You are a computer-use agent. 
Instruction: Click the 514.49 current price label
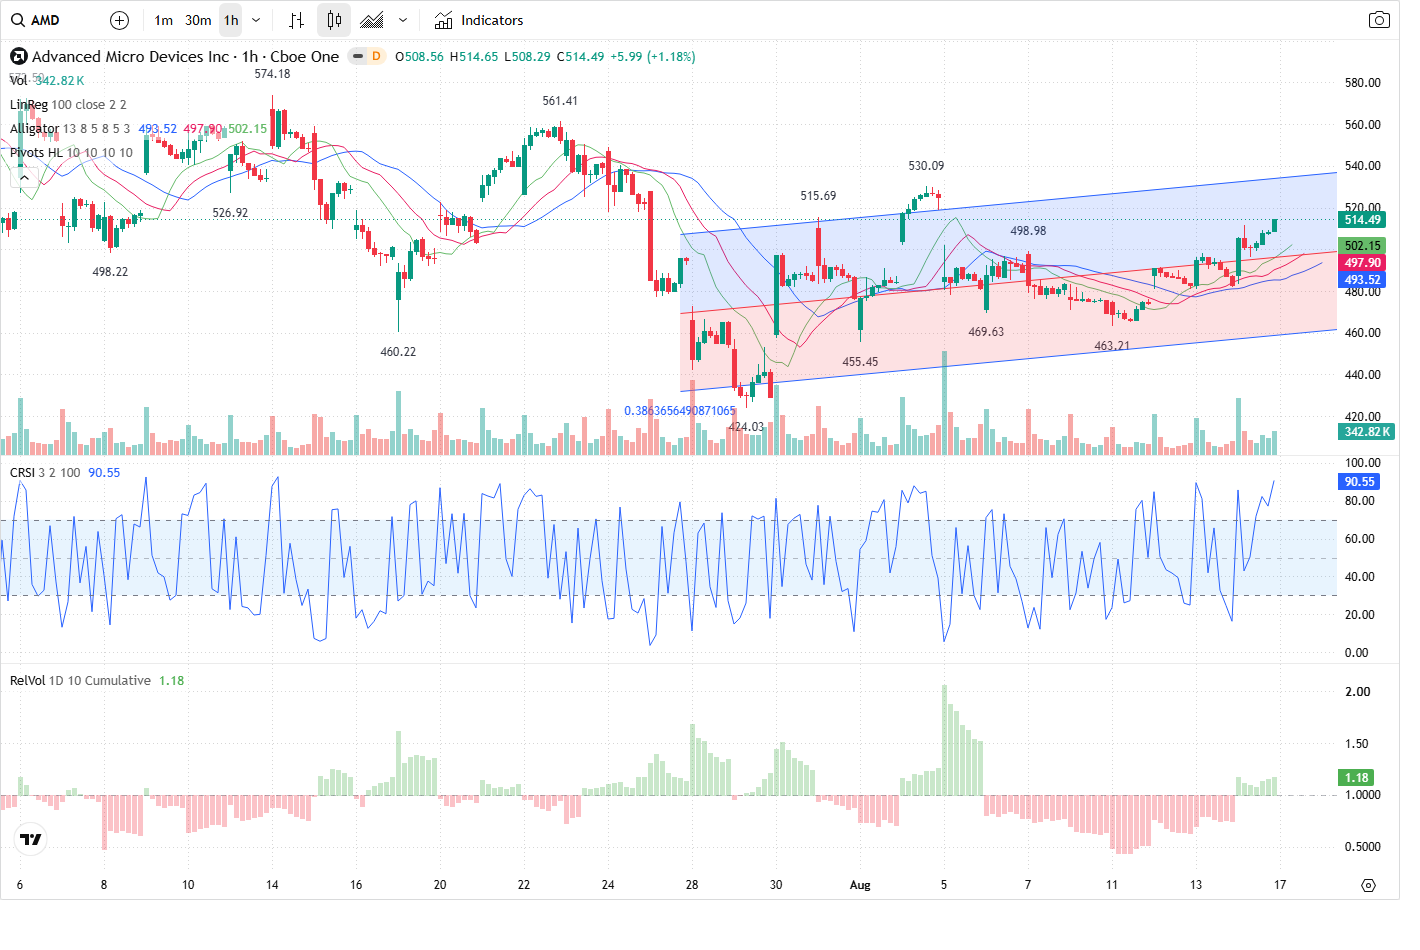pos(1362,220)
